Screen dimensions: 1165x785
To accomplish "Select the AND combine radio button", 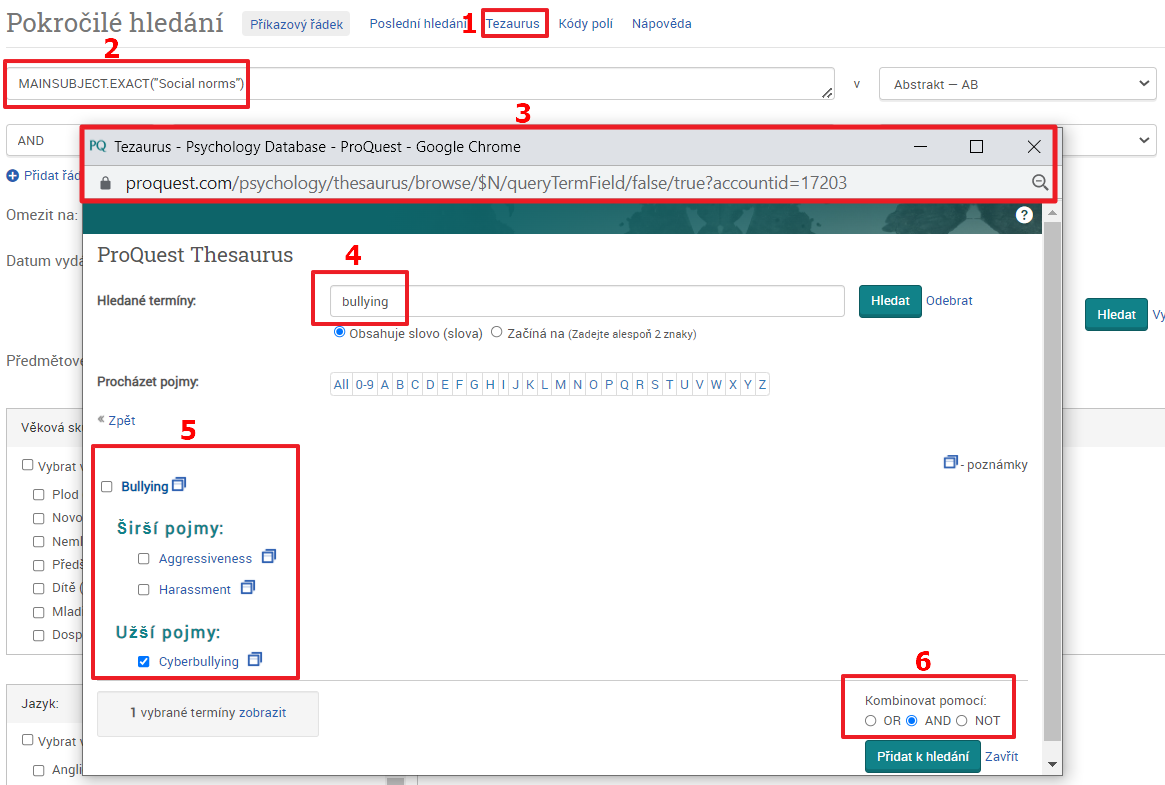I will (x=912, y=720).
